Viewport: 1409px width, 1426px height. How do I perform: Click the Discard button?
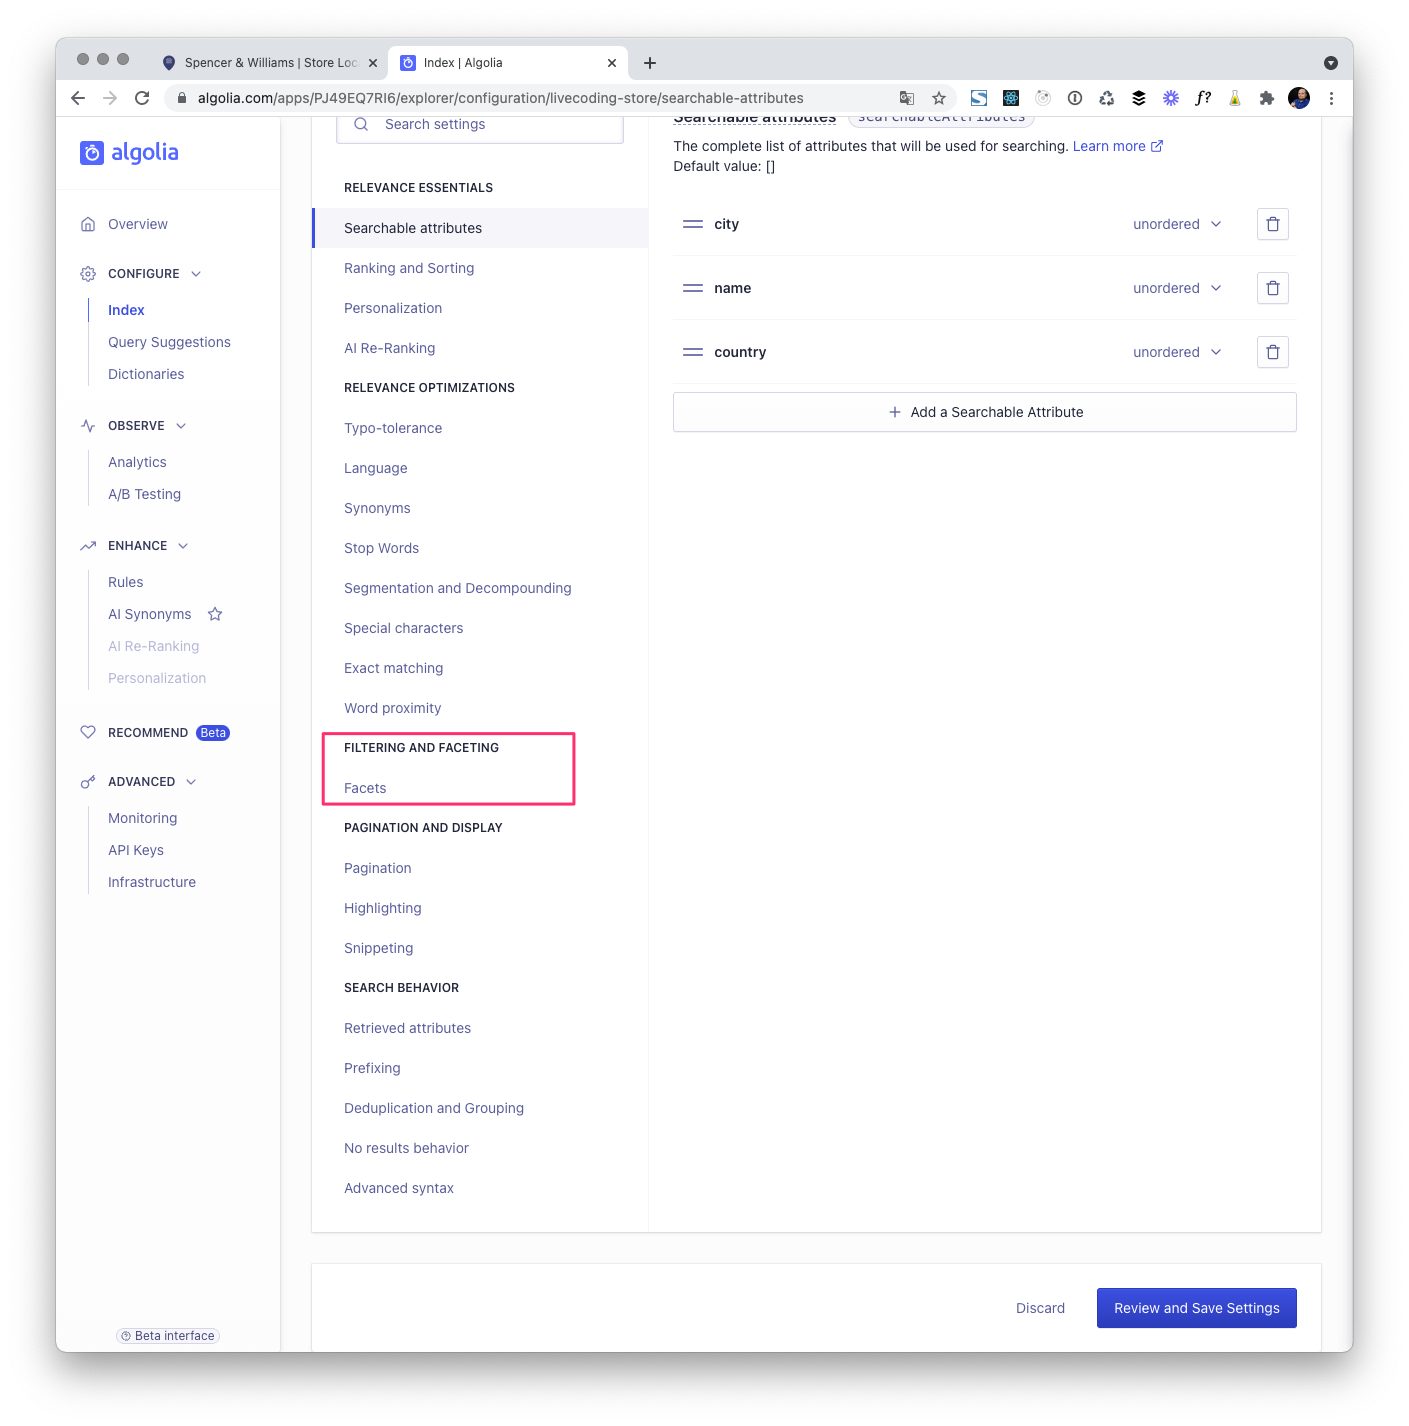(1040, 1308)
